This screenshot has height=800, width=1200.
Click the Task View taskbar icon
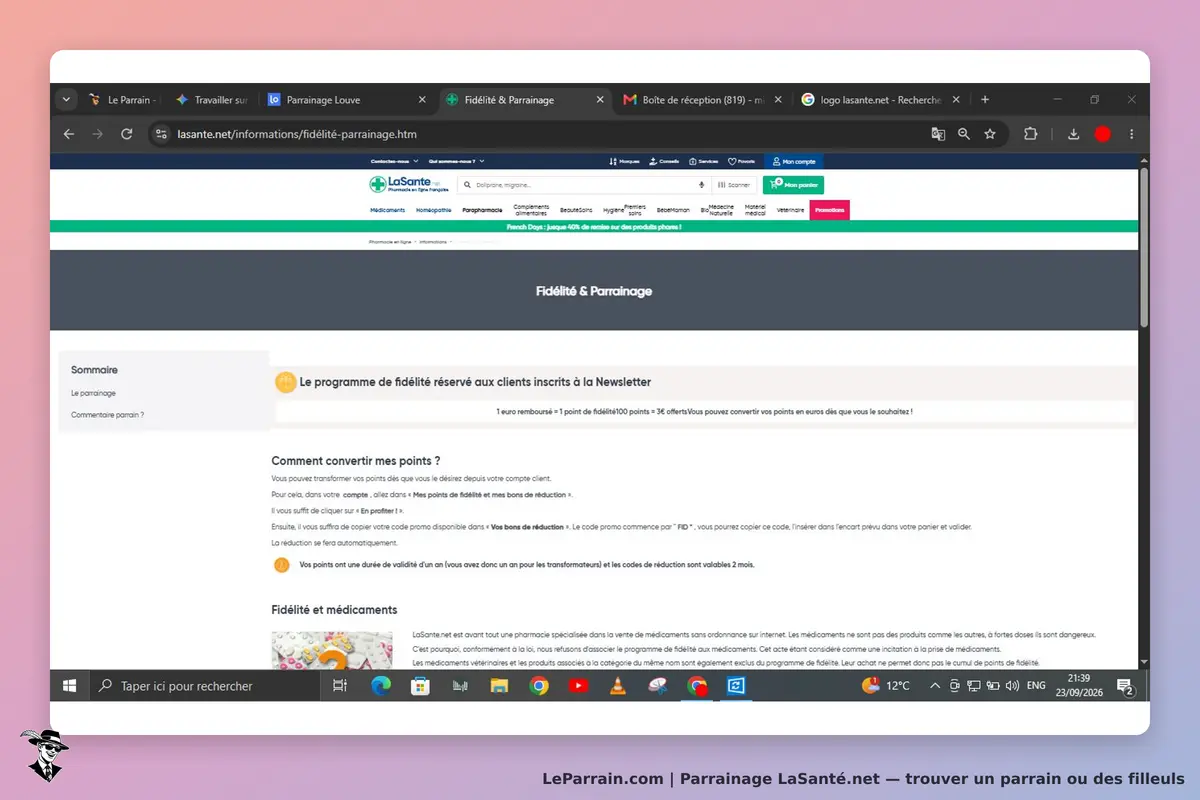340,686
